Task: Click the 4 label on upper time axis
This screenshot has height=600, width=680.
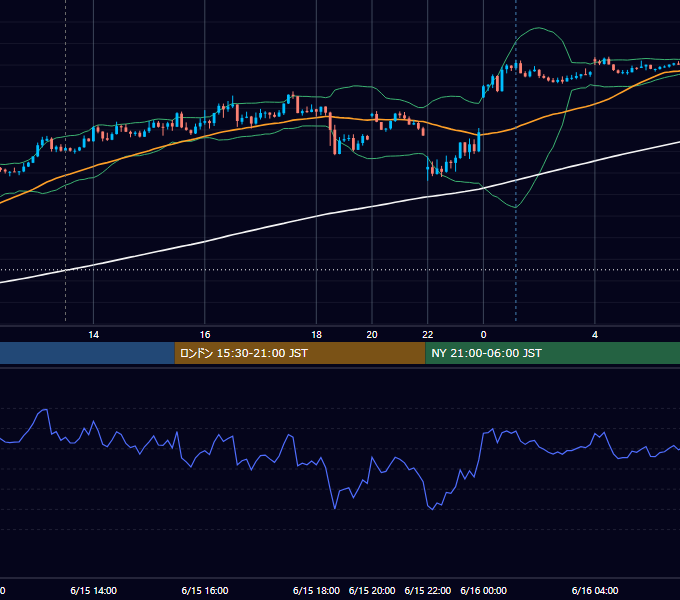Action: coord(595,335)
